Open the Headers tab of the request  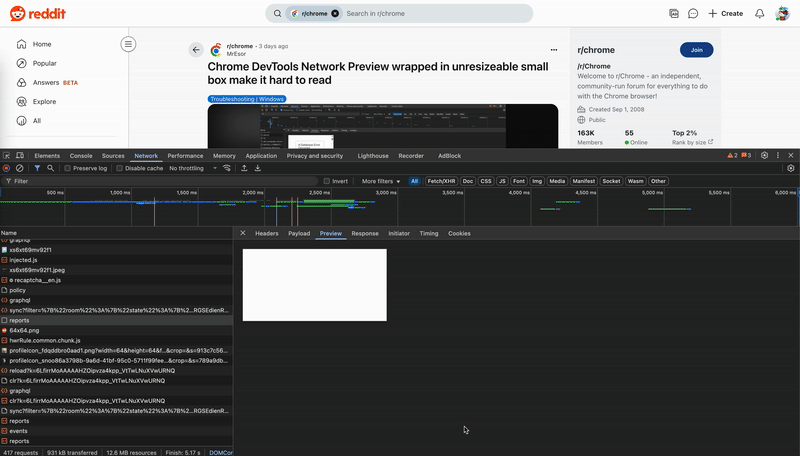(x=267, y=233)
